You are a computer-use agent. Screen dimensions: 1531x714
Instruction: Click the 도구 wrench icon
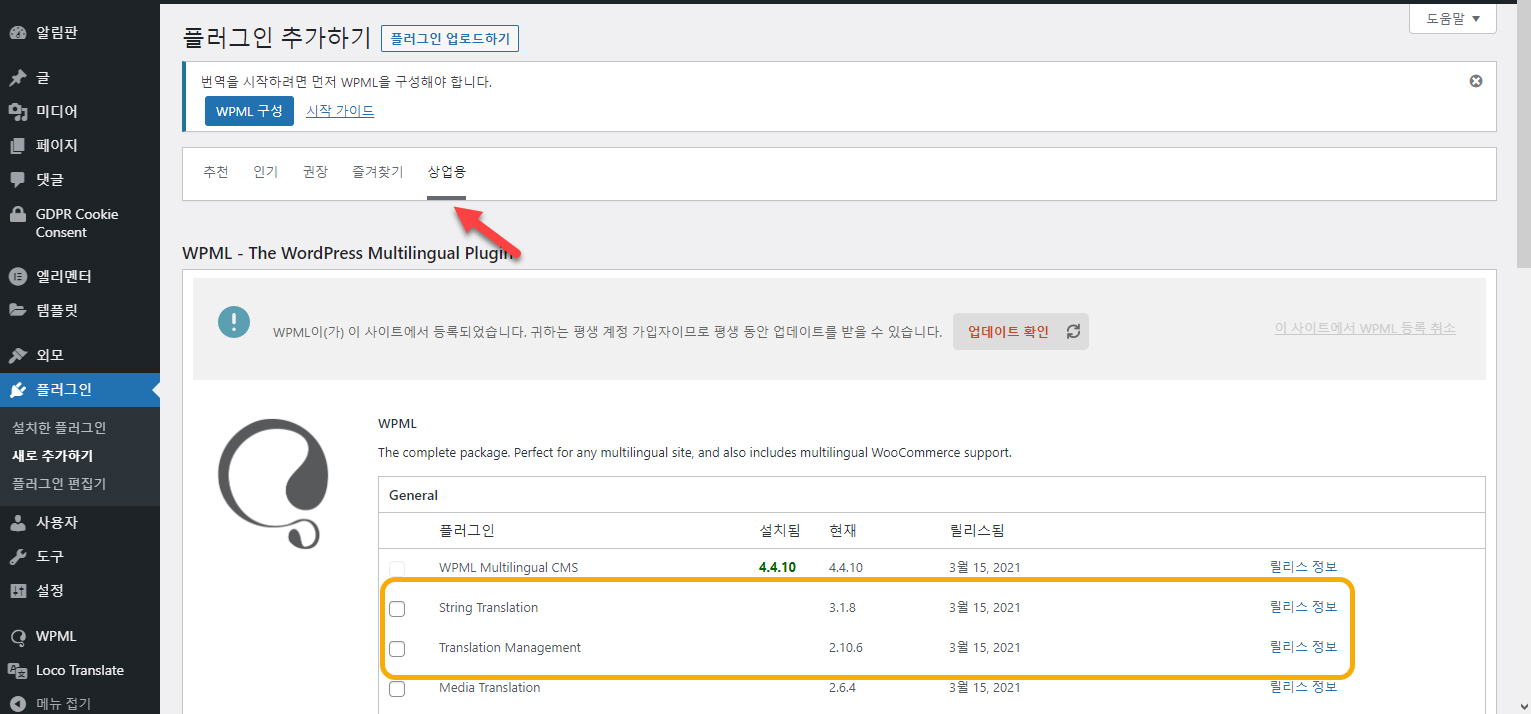(17, 557)
